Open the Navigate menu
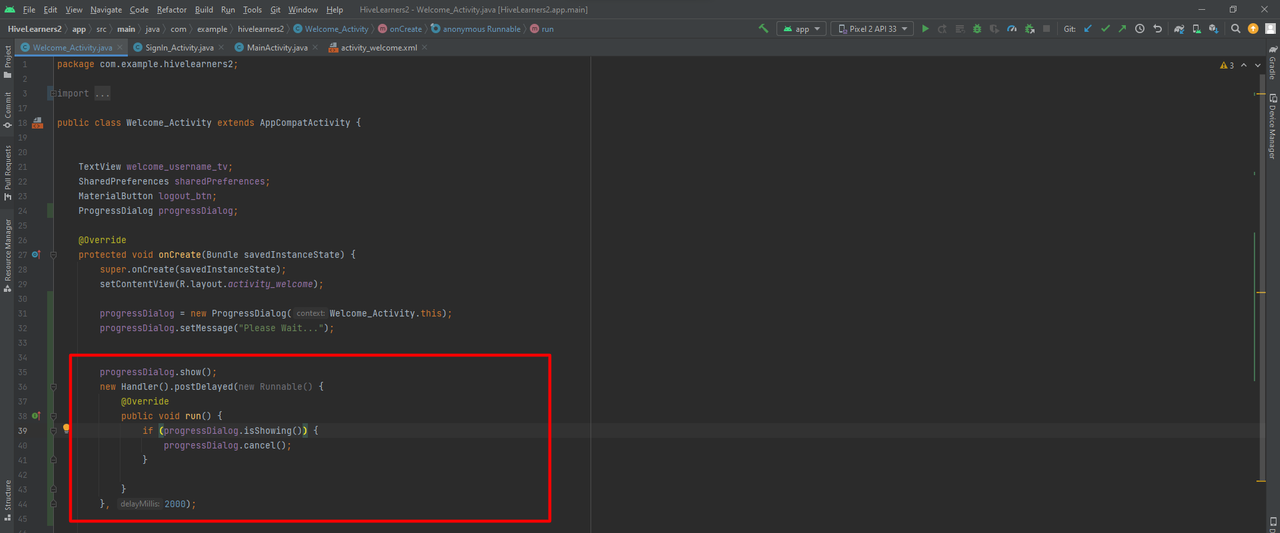The width and height of the screenshot is (1280, 533). pos(106,9)
